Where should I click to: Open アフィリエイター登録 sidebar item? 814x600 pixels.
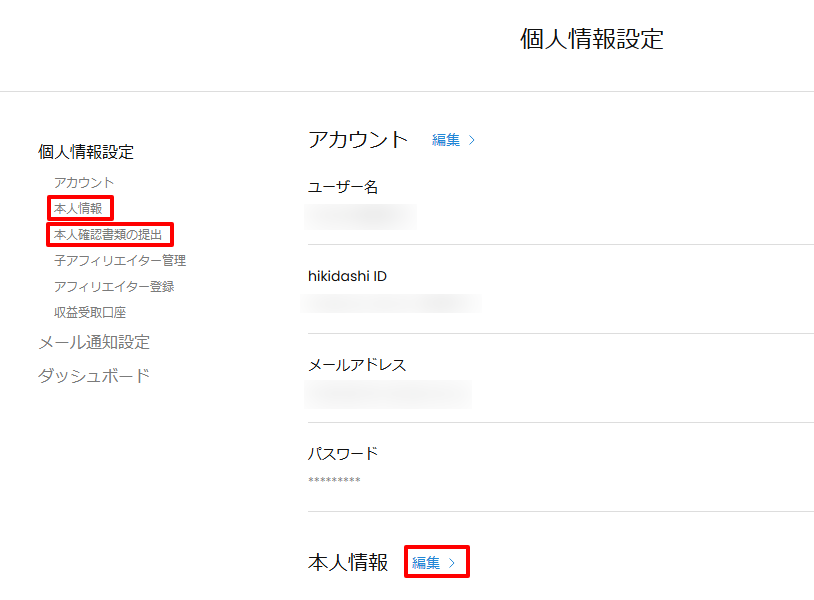114,286
